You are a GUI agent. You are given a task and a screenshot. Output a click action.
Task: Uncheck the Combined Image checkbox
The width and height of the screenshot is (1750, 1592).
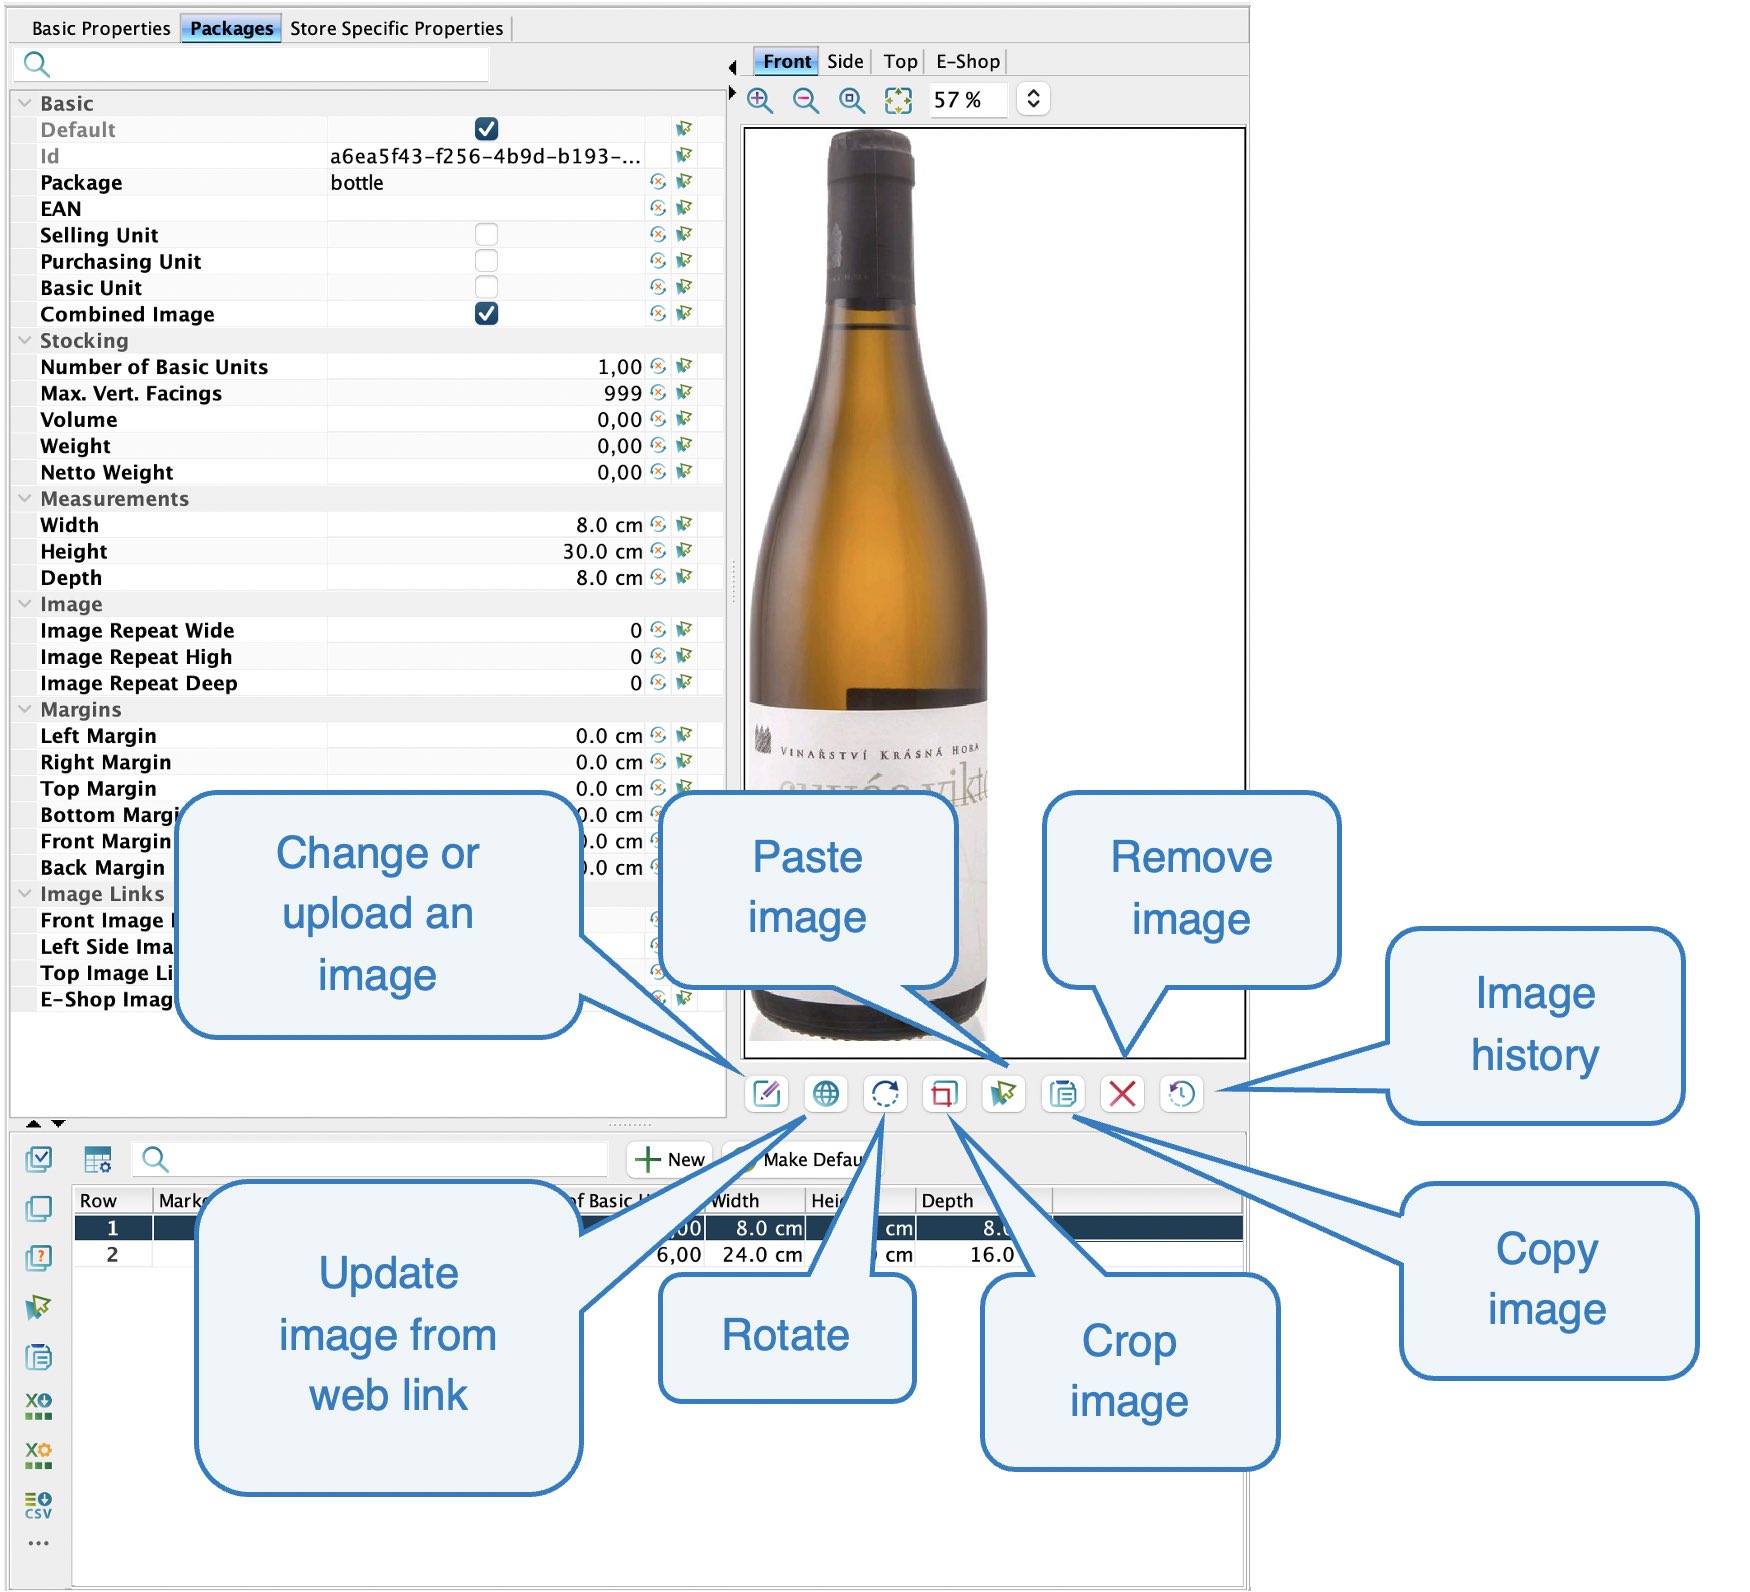[487, 313]
